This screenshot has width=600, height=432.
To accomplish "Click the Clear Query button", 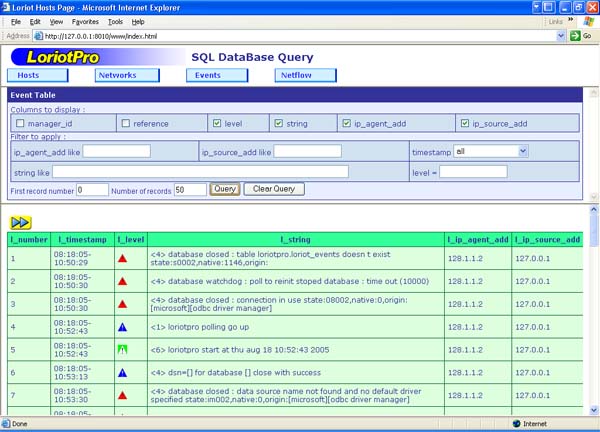I will tap(274, 189).
